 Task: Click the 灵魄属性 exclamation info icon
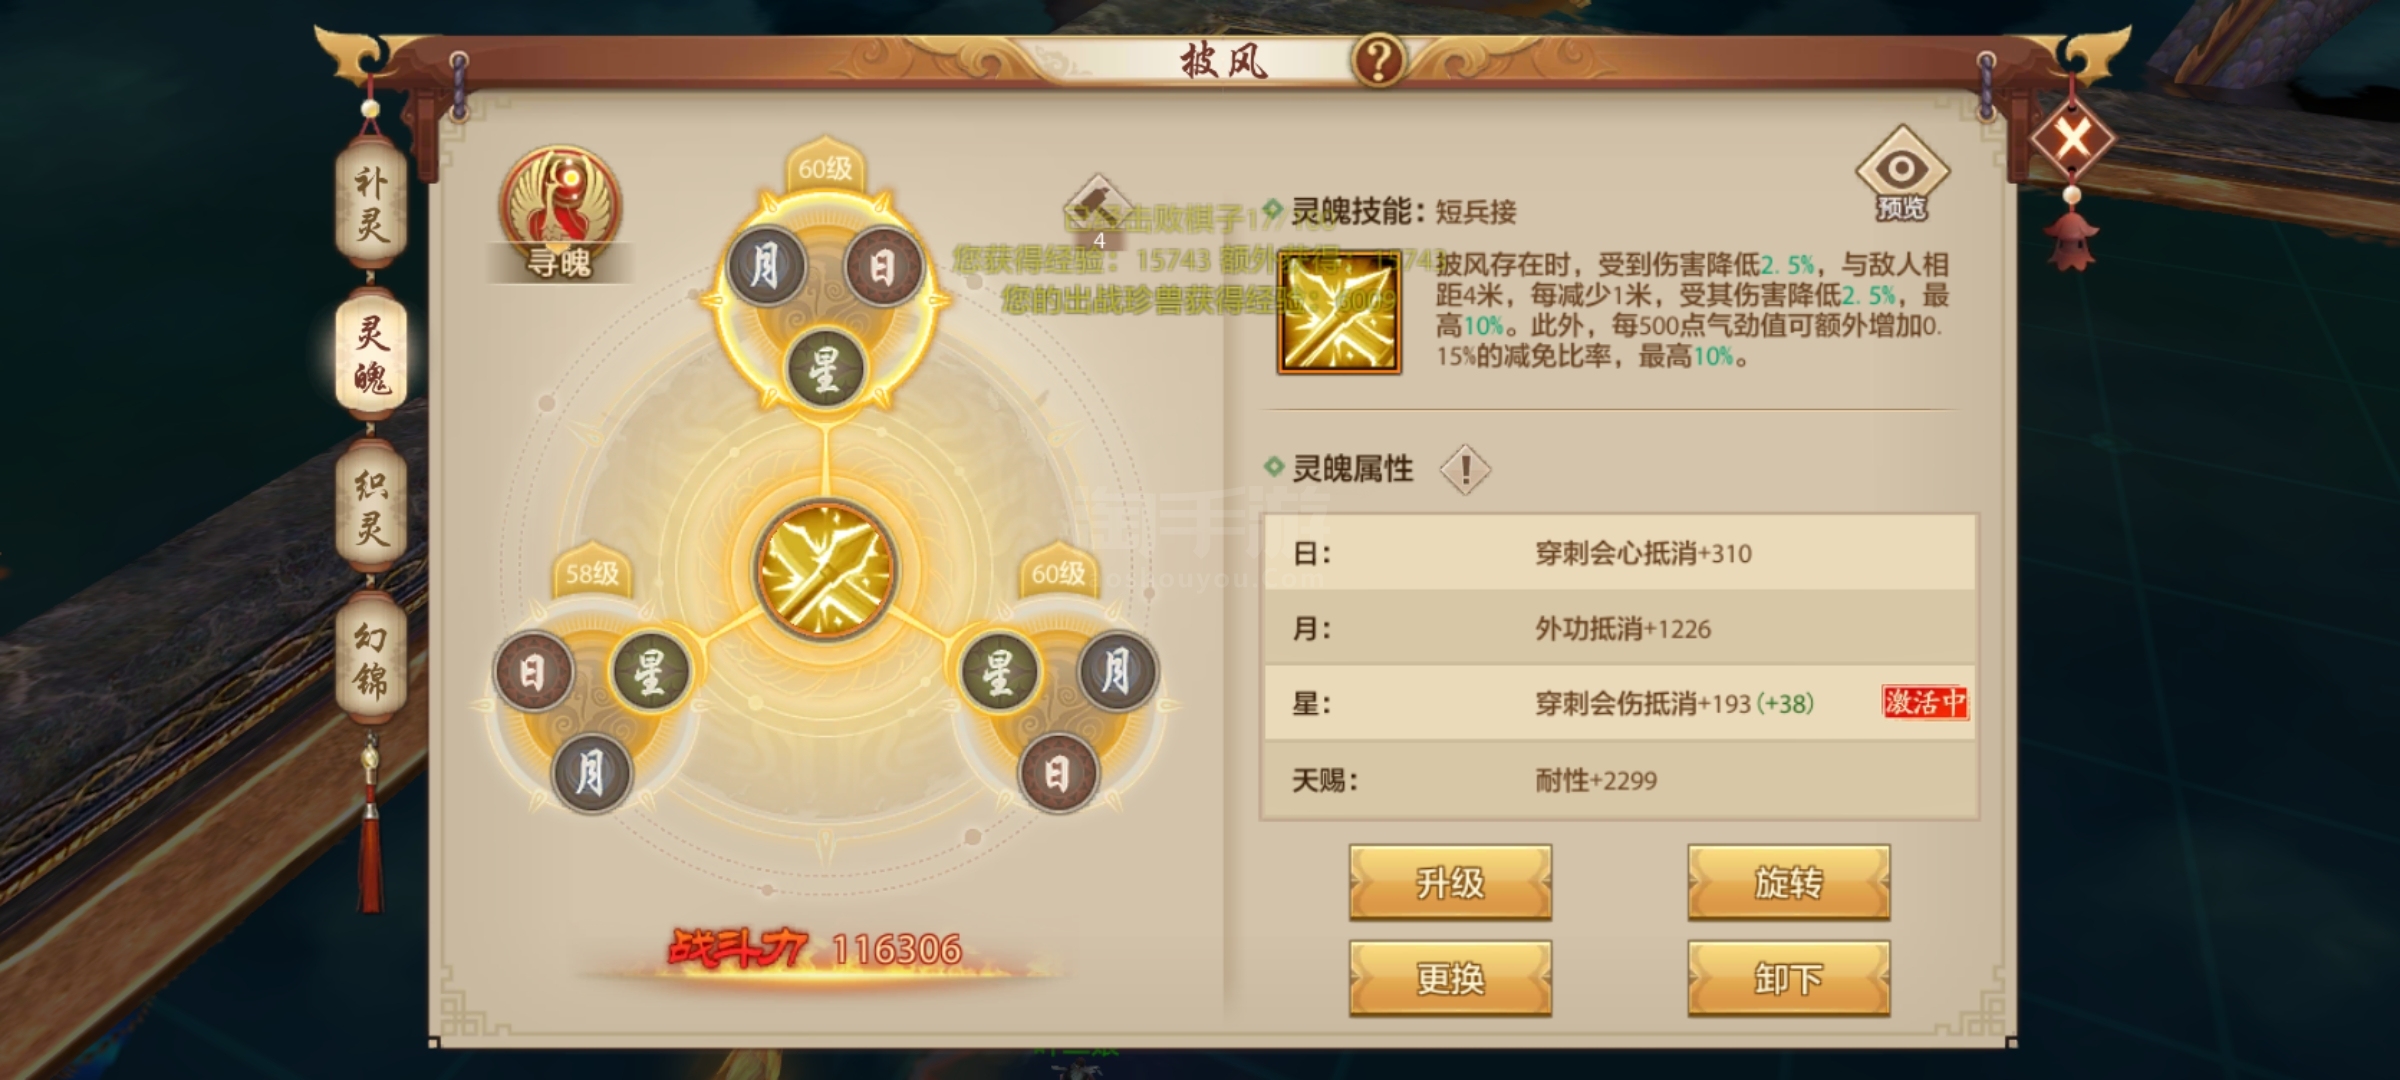tap(1465, 469)
